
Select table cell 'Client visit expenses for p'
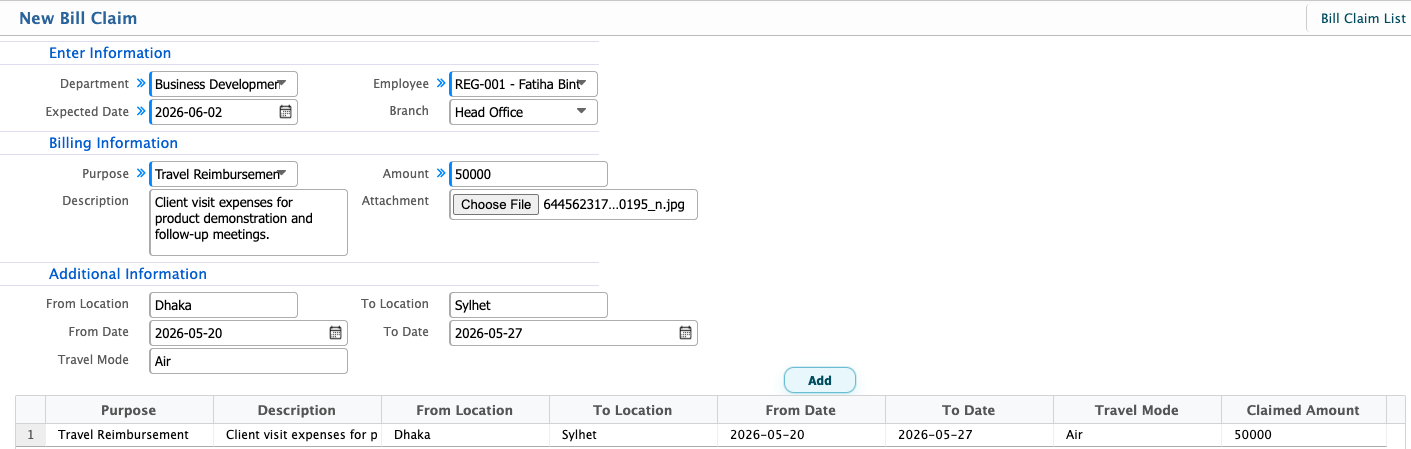[297, 435]
